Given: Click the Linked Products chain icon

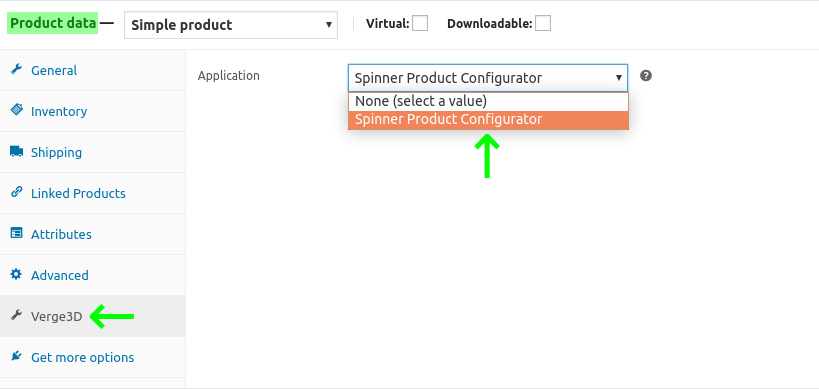Looking at the screenshot, I should pos(16,192).
